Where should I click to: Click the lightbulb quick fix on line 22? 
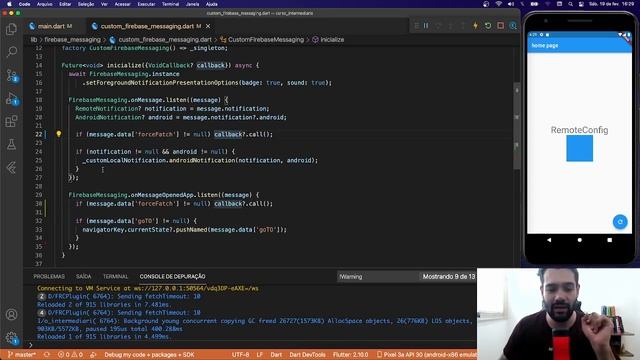(x=59, y=134)
